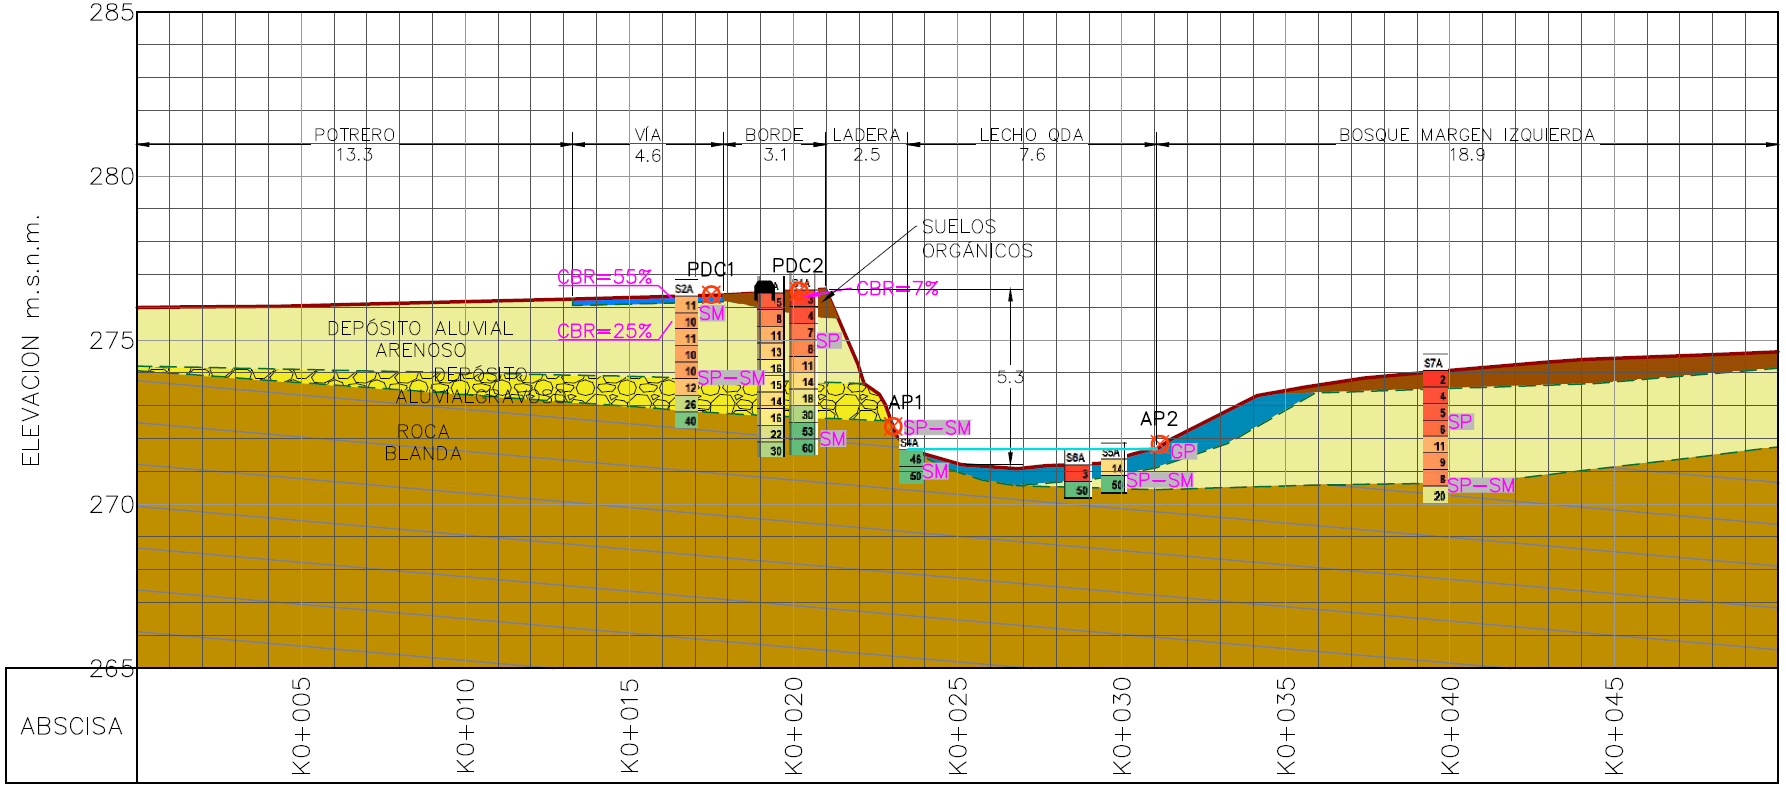Click the S6A borehole header
Screen dimensions: 1786x789
tap(1075, 458)
